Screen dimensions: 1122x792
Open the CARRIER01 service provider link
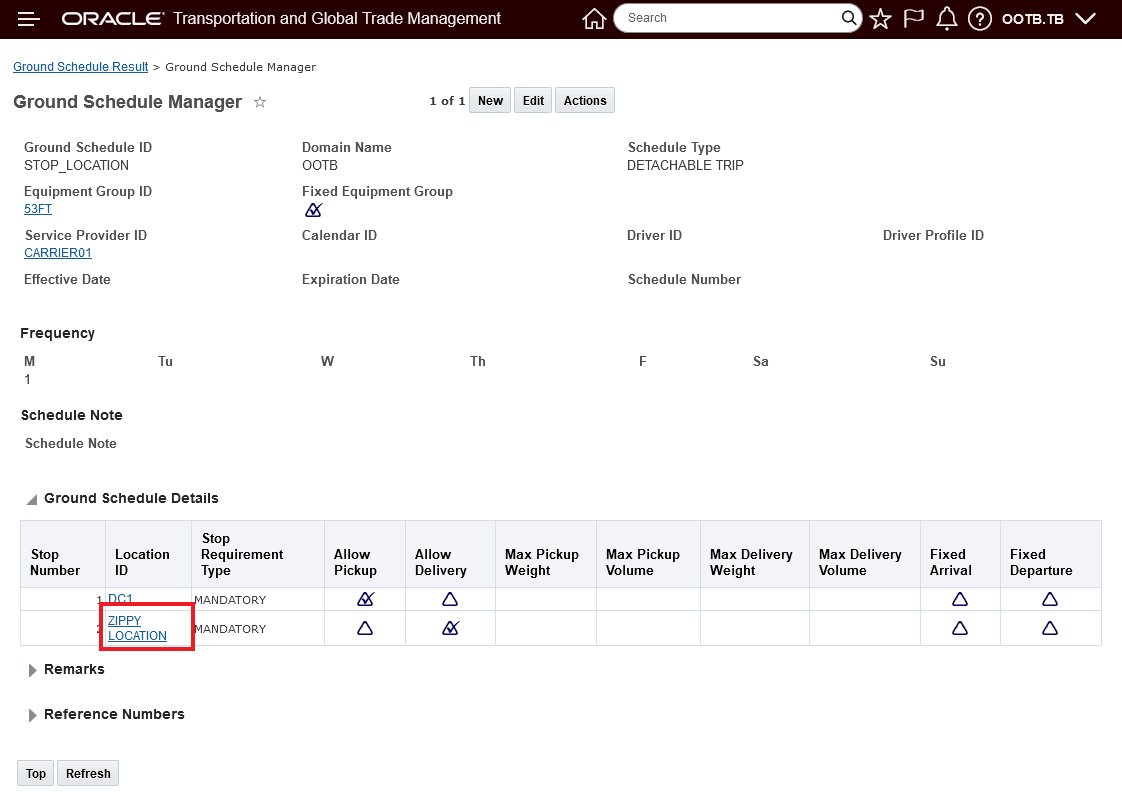[58, 253]
